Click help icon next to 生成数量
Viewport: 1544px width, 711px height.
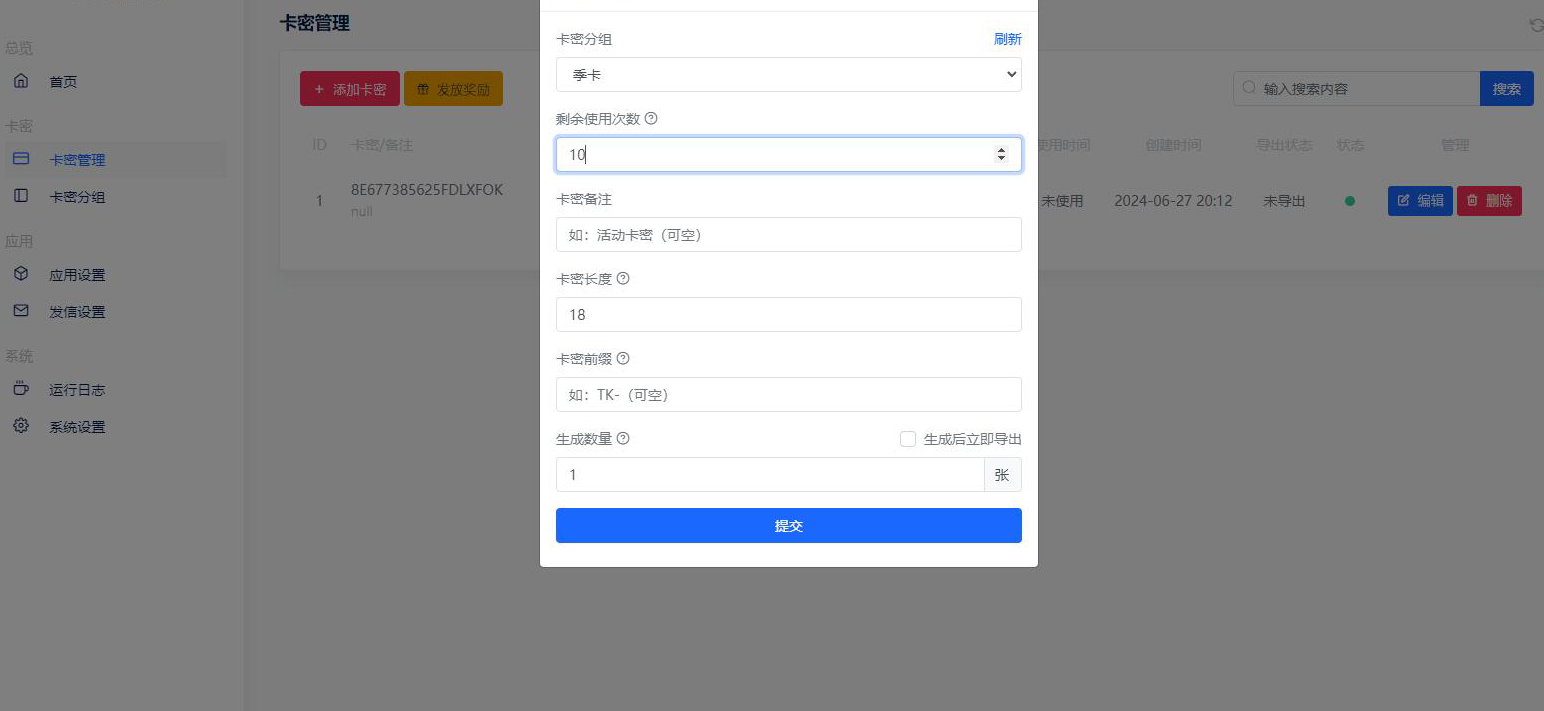coord(623,438)
